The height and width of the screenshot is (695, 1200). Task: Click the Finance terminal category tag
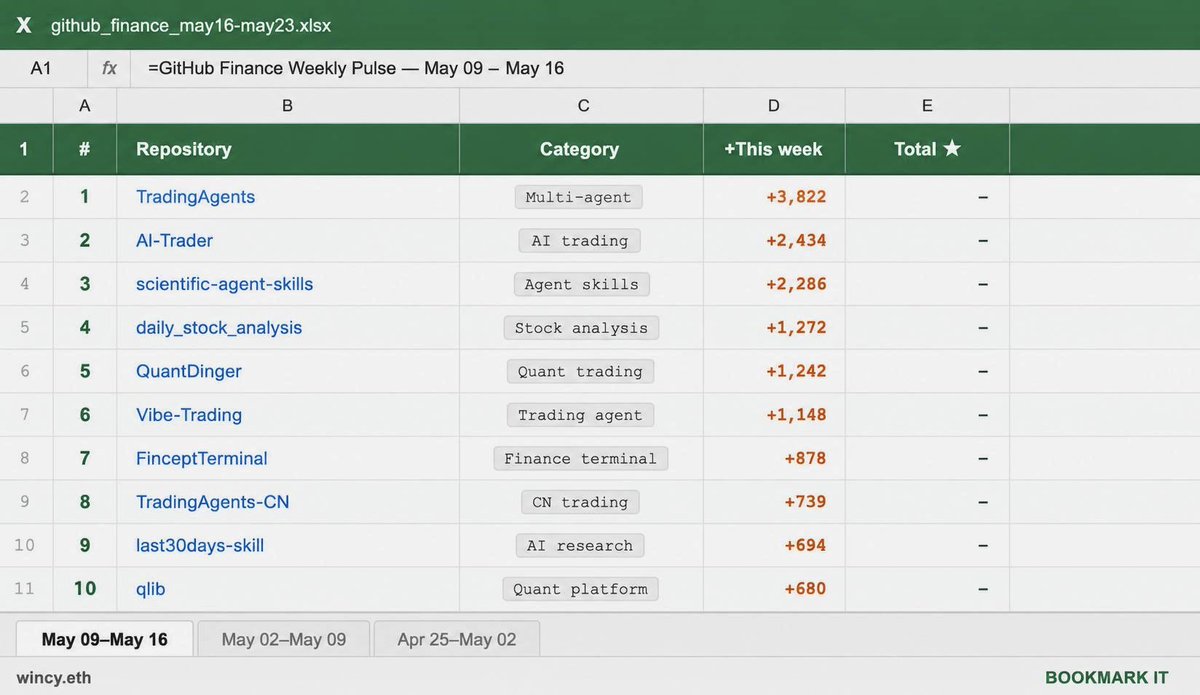pyautogui.click(x=580, y=458)
